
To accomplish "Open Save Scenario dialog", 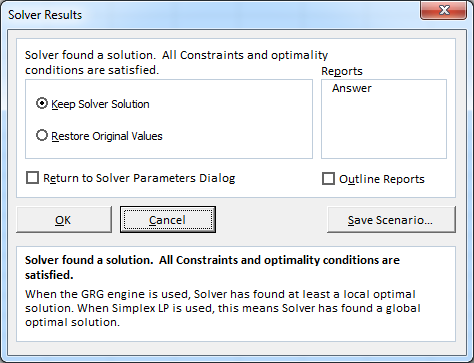I will coord(391,220).
